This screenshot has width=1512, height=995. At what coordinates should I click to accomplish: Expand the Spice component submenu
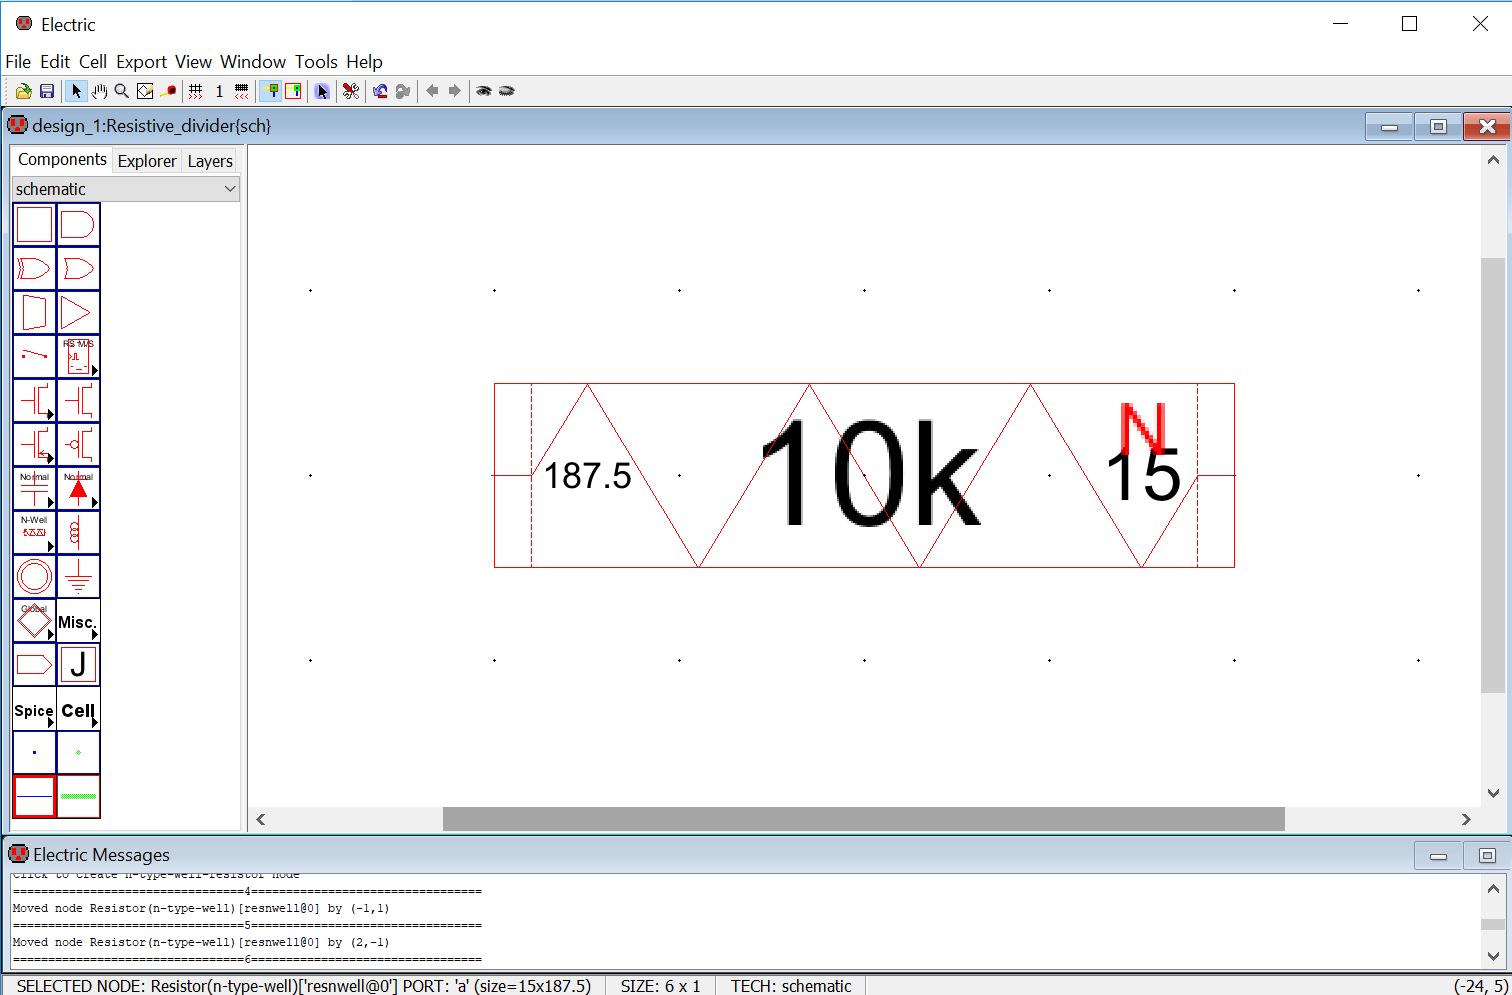point(34,710)
